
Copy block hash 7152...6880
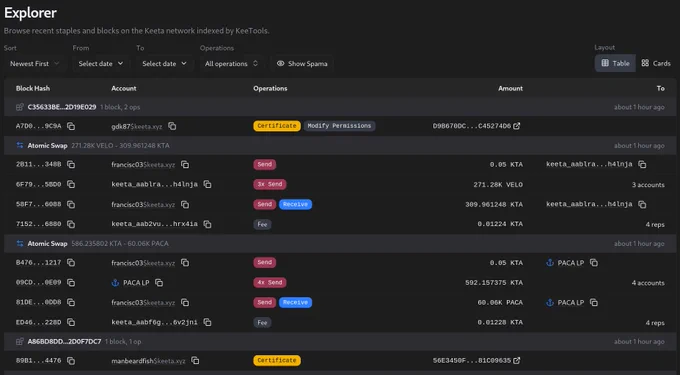71,225
